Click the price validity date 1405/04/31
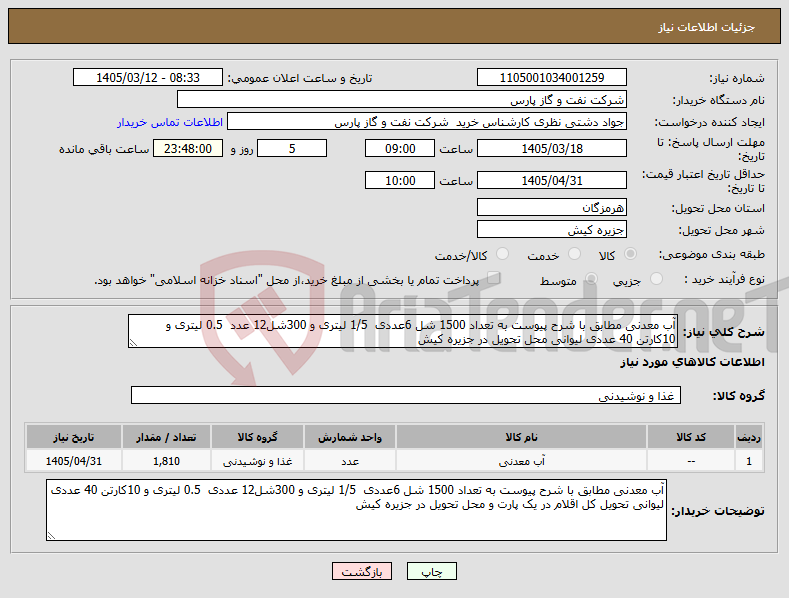Screen dimensions: 789x598 [551, 180]
